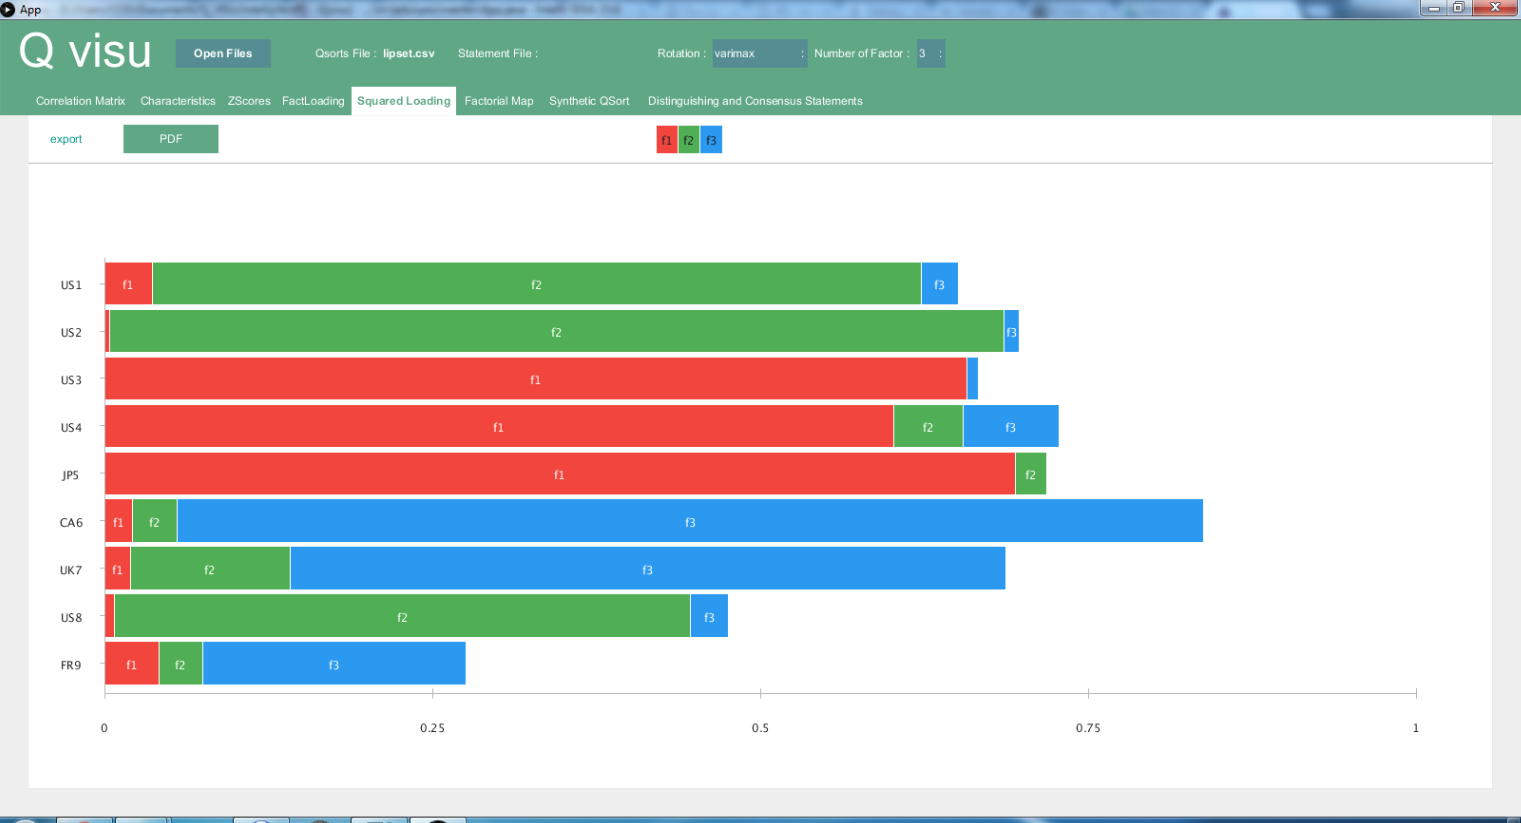Screen dimensions: 1521x823
Task: Click the CA6 row label
Action: point(71,522)
